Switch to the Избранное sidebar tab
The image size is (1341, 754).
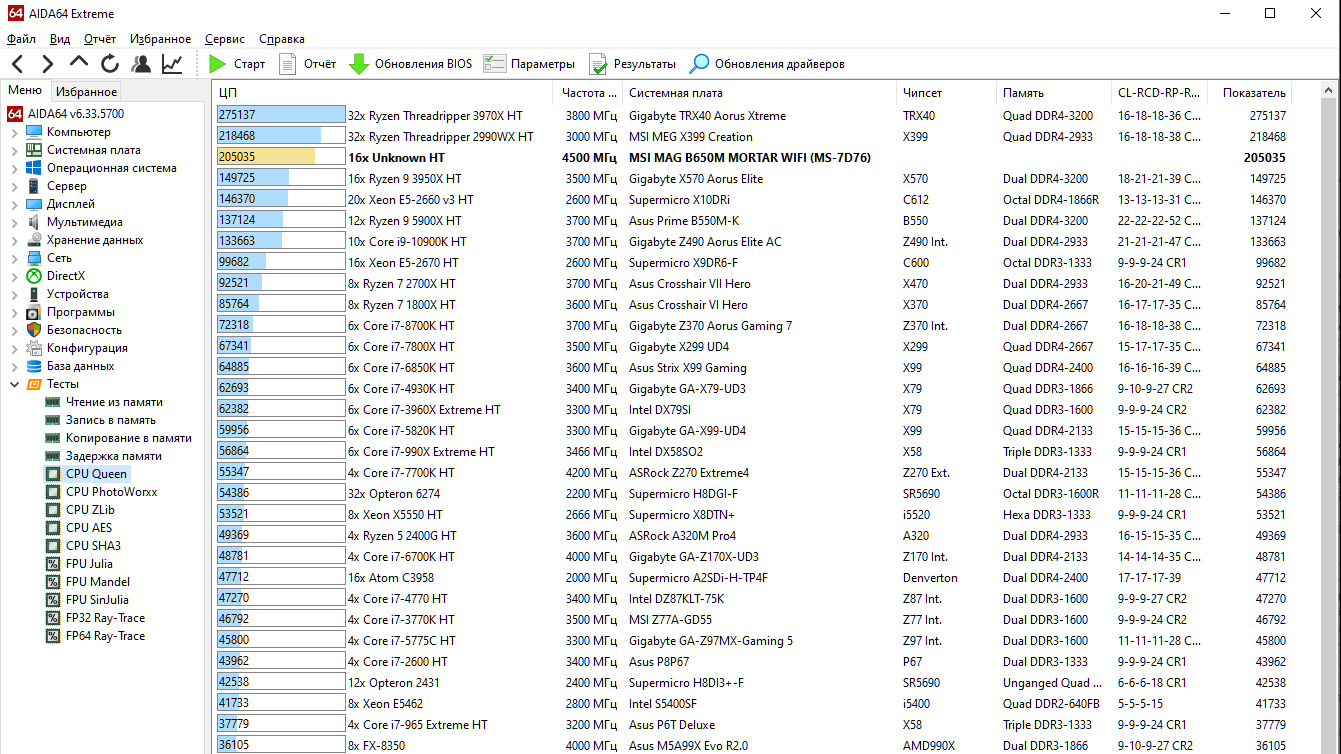(86, 91)
